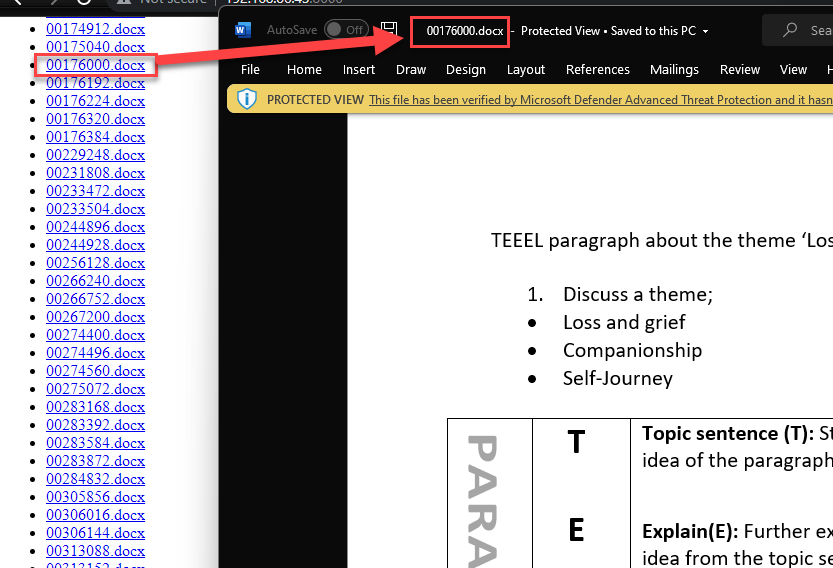Viewport: 833px width, 568px height.
Task: Open 00229248.docx link in browser
Action: [x=96, y=155]
